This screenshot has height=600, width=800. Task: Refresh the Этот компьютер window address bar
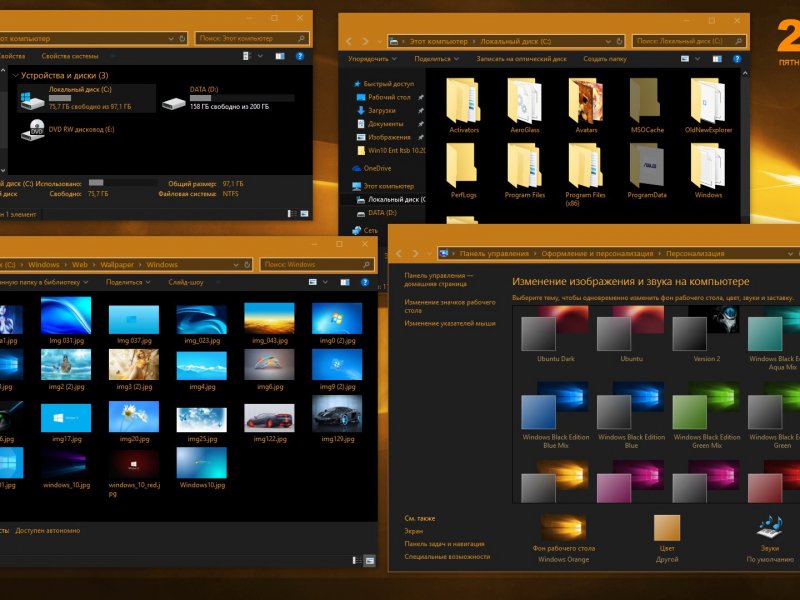[182, 38]
